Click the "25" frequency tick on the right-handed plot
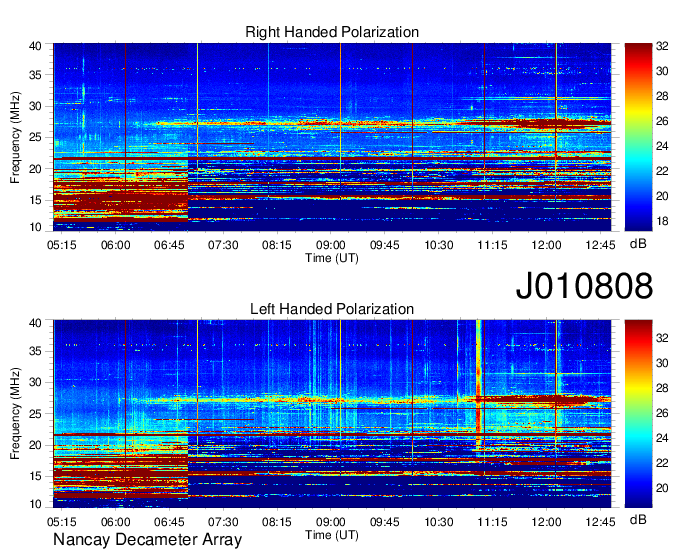This screenshot has height=552, width=680. (36, 138)
